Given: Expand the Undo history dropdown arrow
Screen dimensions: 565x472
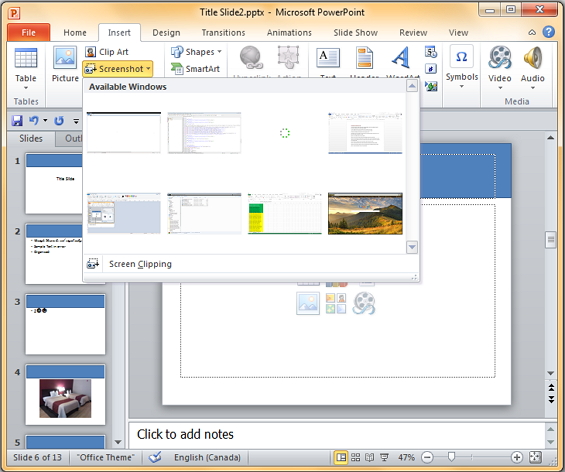Looking at the screenshot, I should [x=45, y=120].
